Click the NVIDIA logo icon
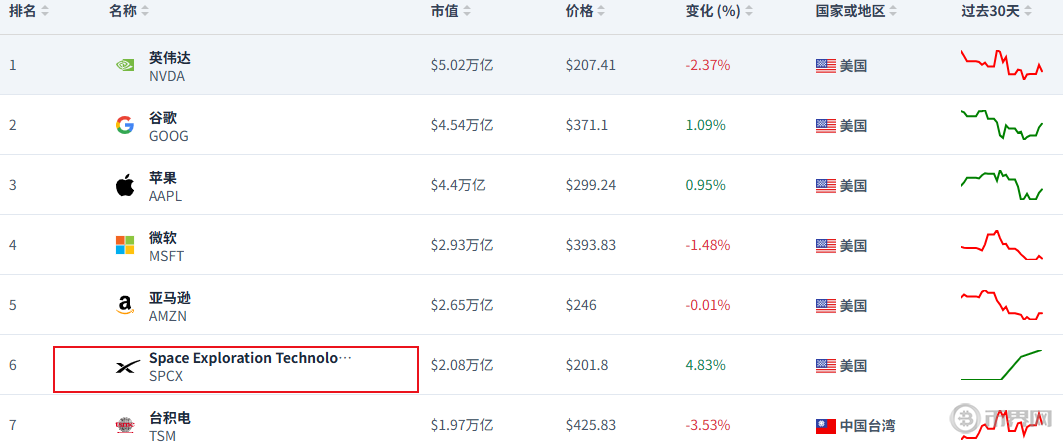 click(x=125, y=66)
